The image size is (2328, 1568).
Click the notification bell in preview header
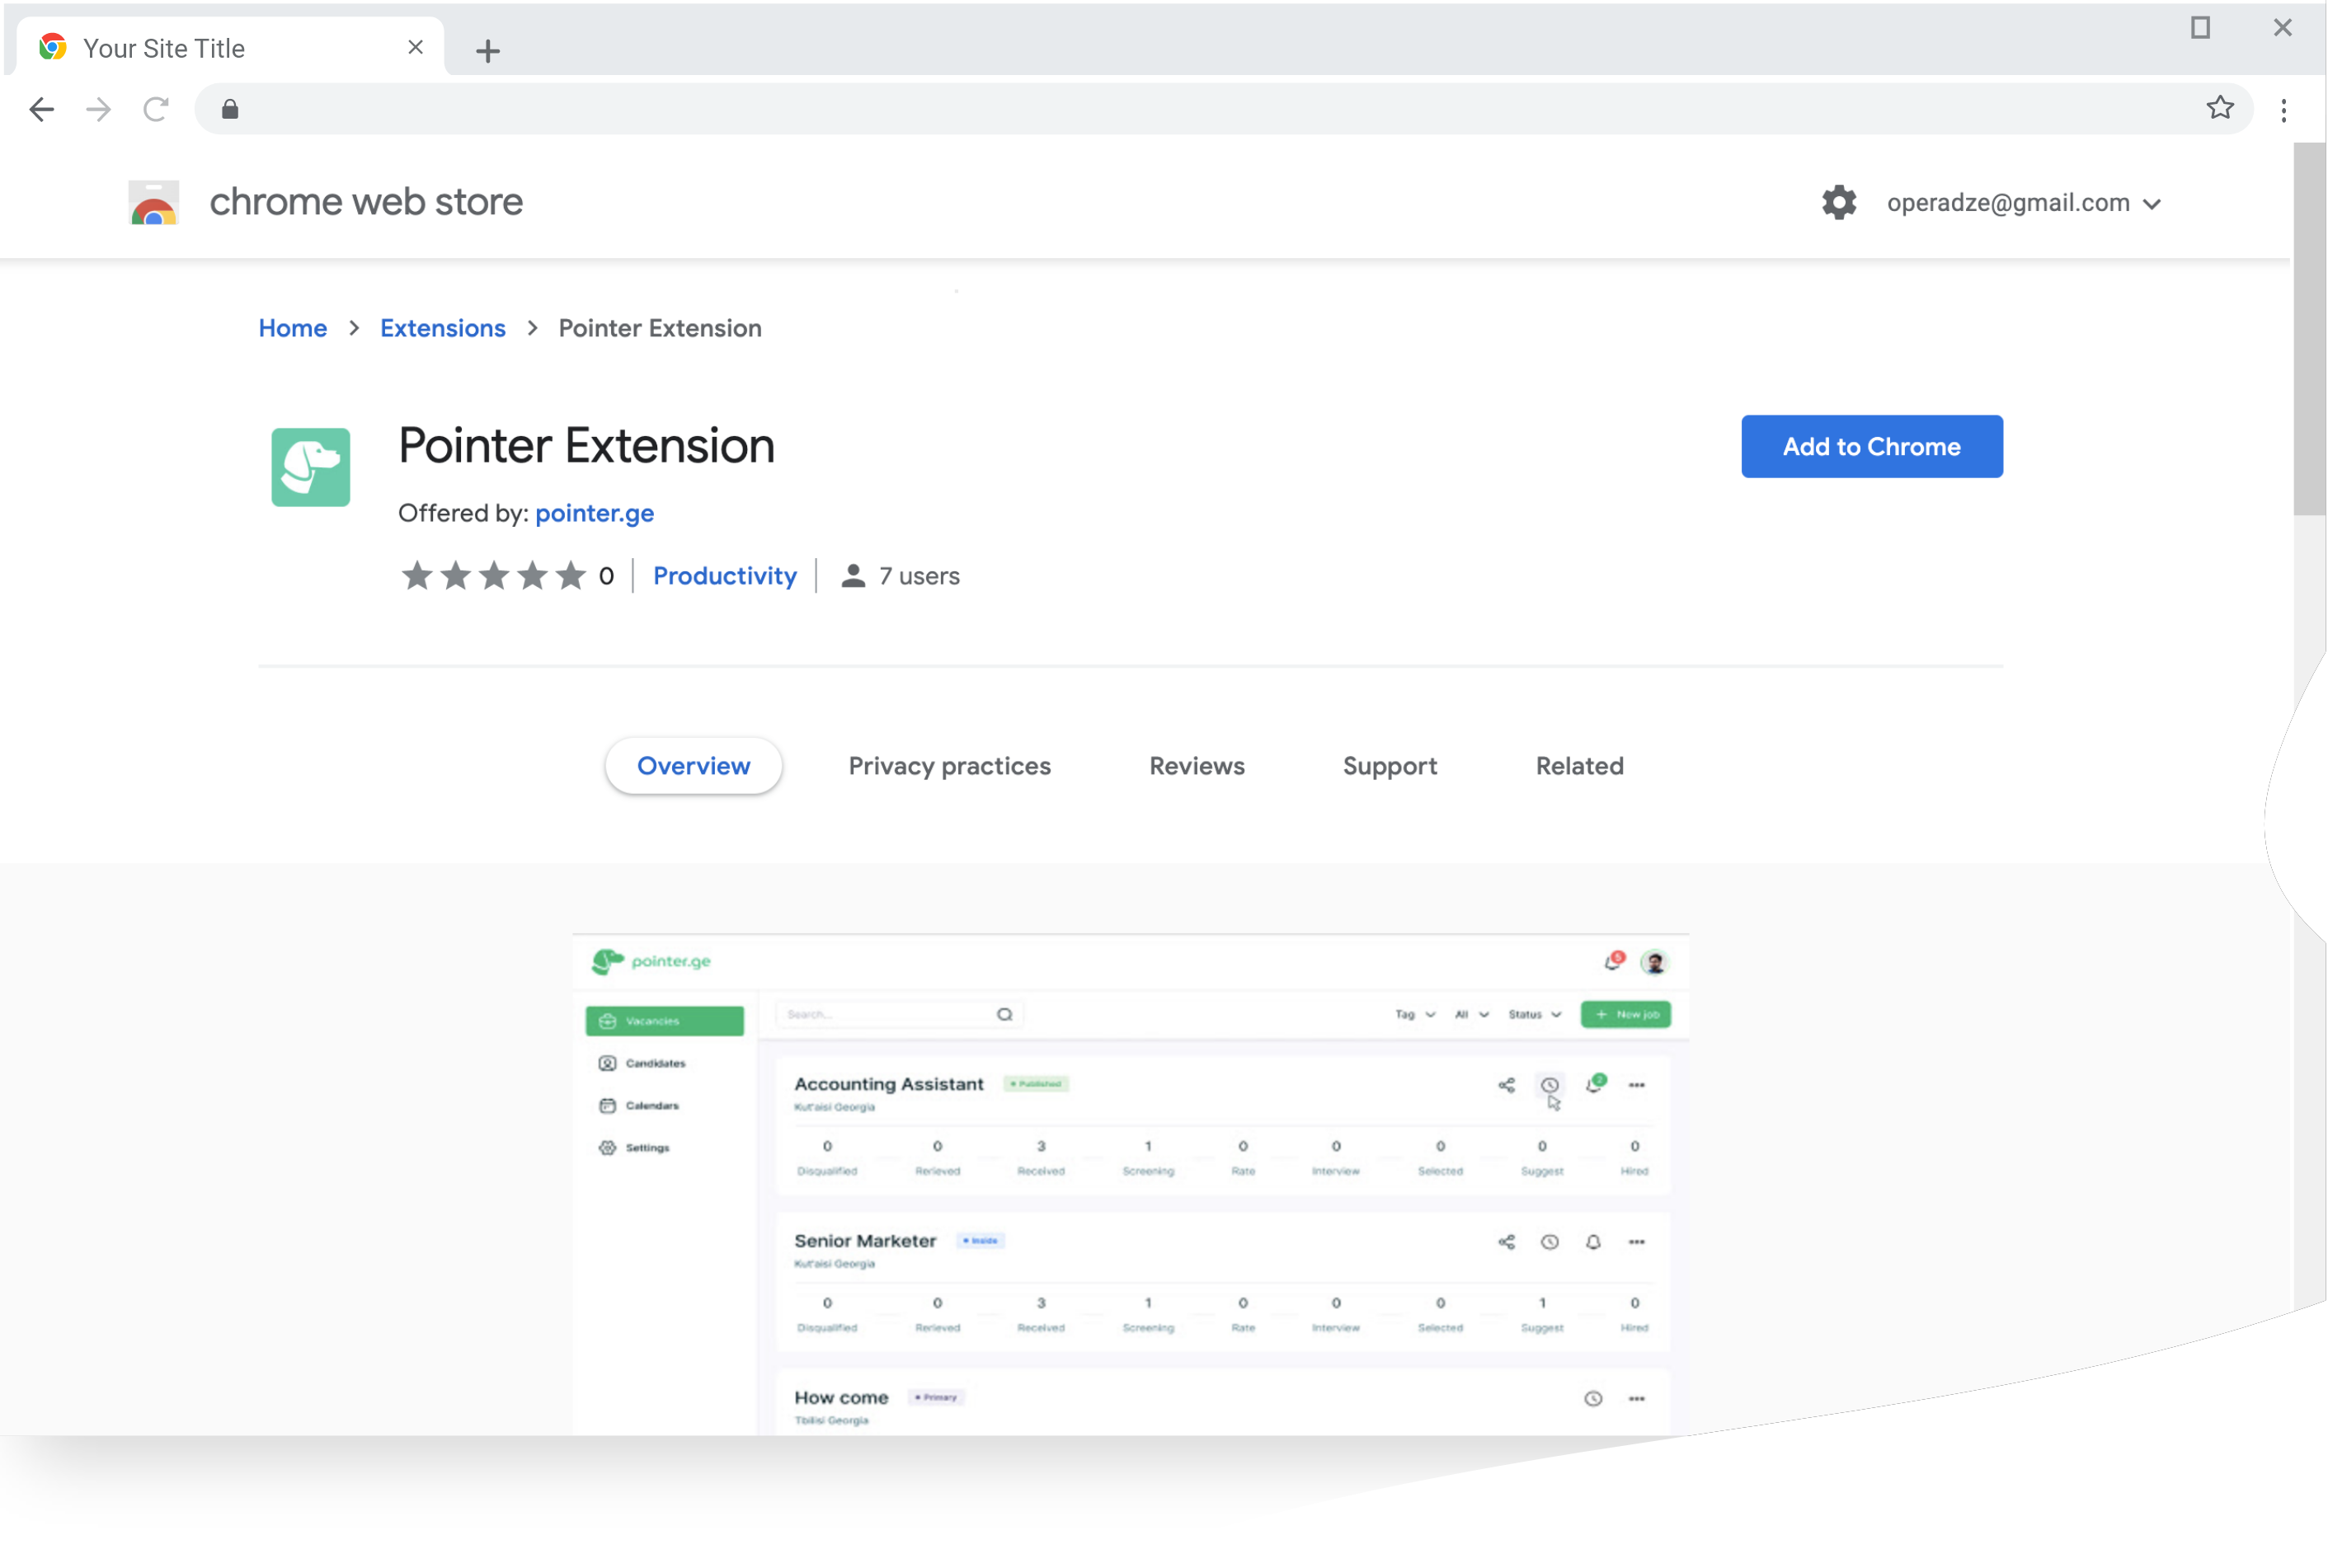click(x=1613, y=961)
